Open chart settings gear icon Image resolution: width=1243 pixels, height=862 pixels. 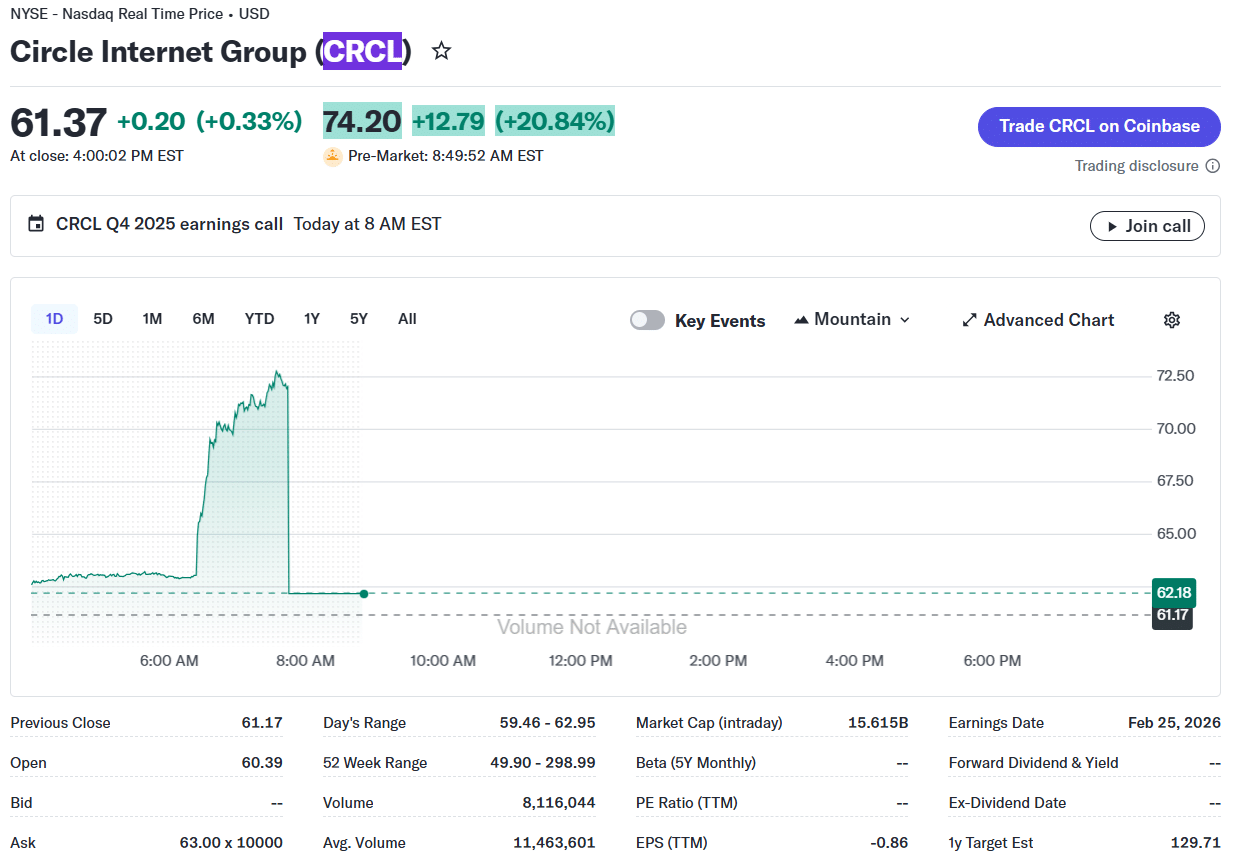tap(1172, 320)
